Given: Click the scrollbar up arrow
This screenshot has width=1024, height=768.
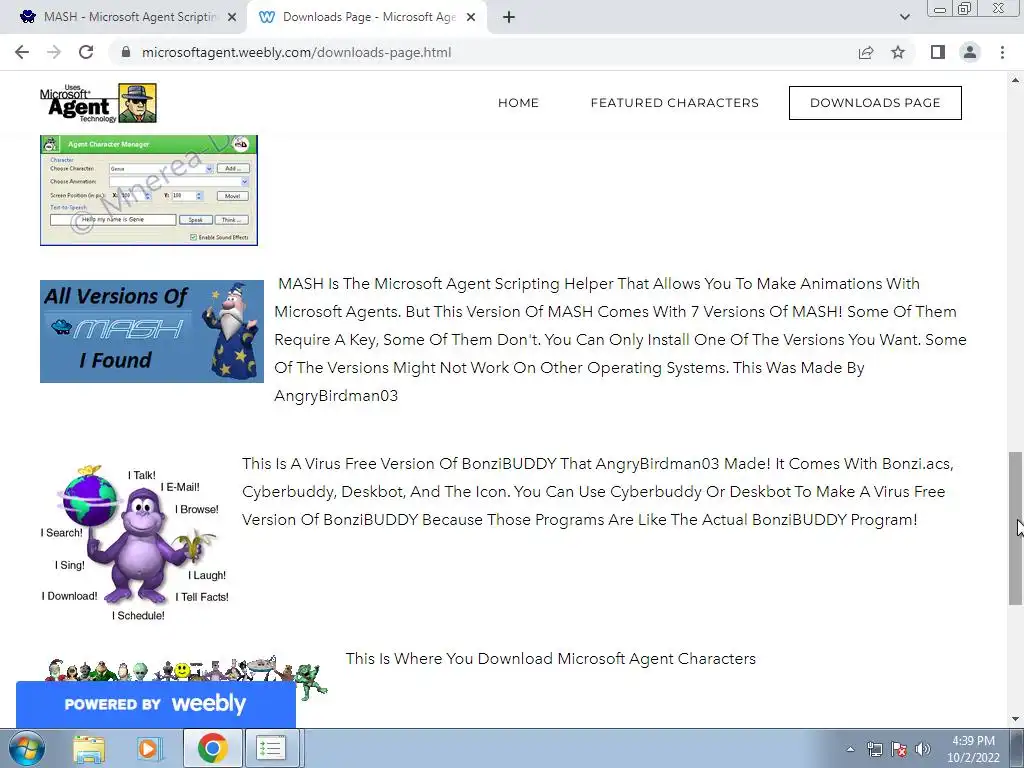Looking at the screenshot, I should [x=1015, y=80].
